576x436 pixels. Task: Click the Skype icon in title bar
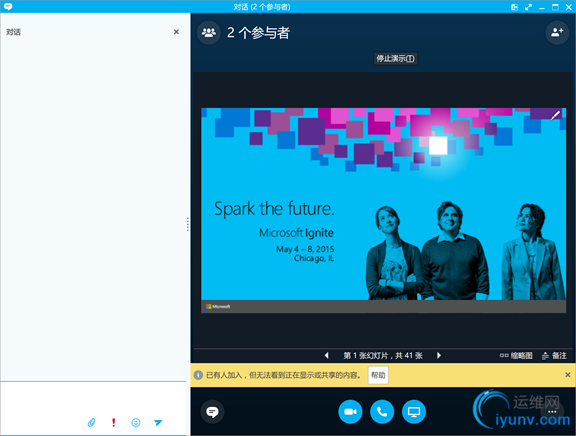pyautogui.click(x=8, y=7)
